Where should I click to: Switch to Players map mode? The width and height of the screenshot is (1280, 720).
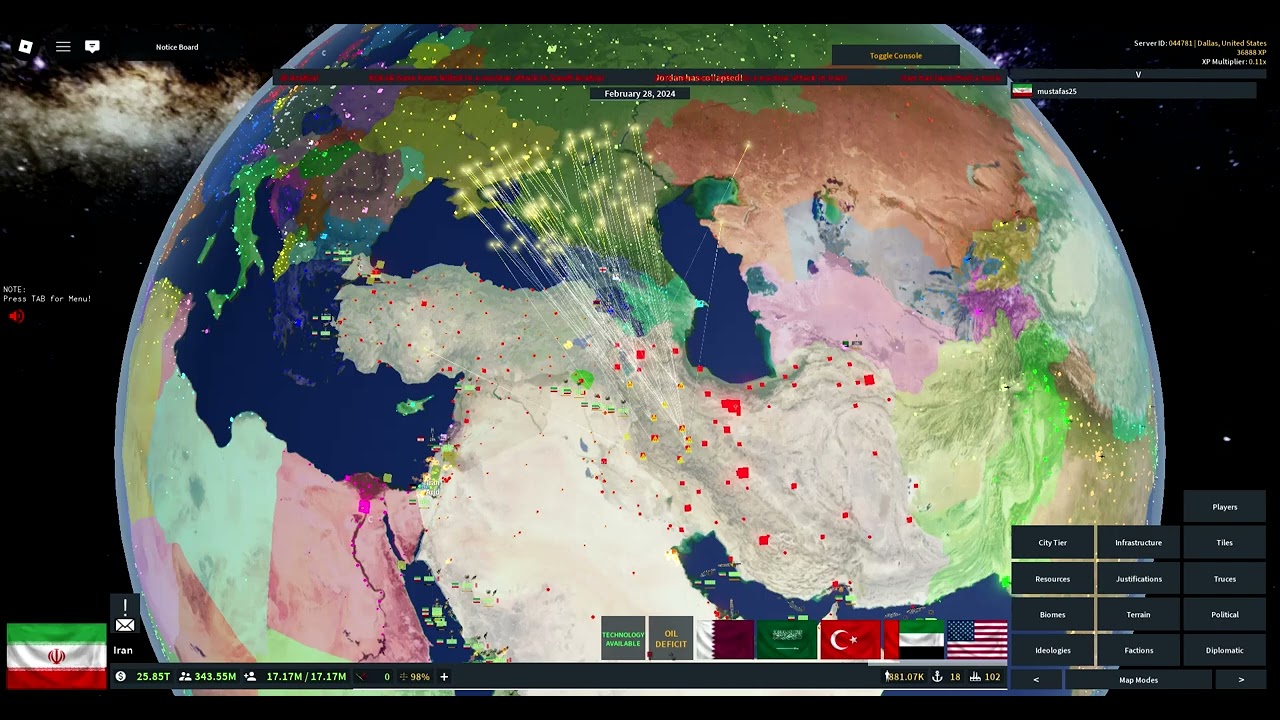[1225, 507]
